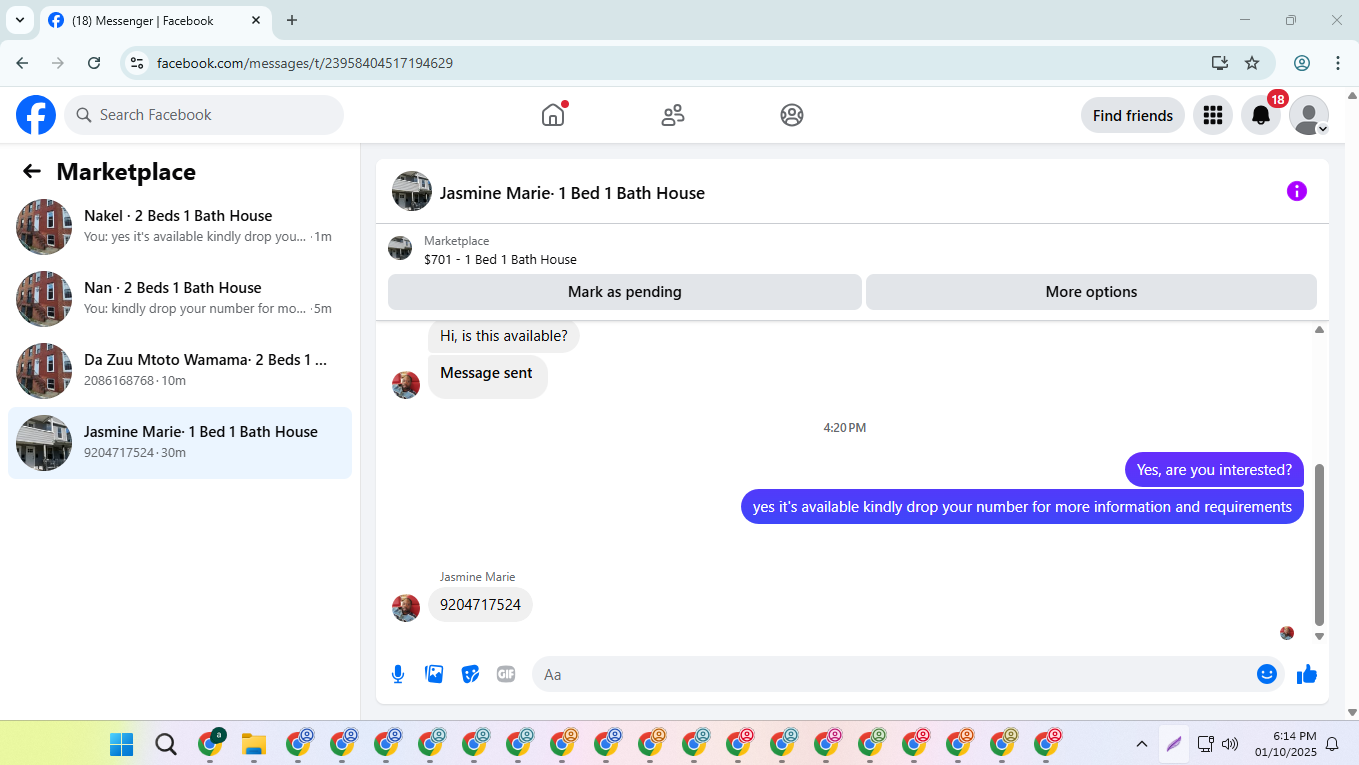The width and height of the screenshot is (1359, 765).
Task: Open Chrome's three-dot menu
Action: click(1338, 63)
